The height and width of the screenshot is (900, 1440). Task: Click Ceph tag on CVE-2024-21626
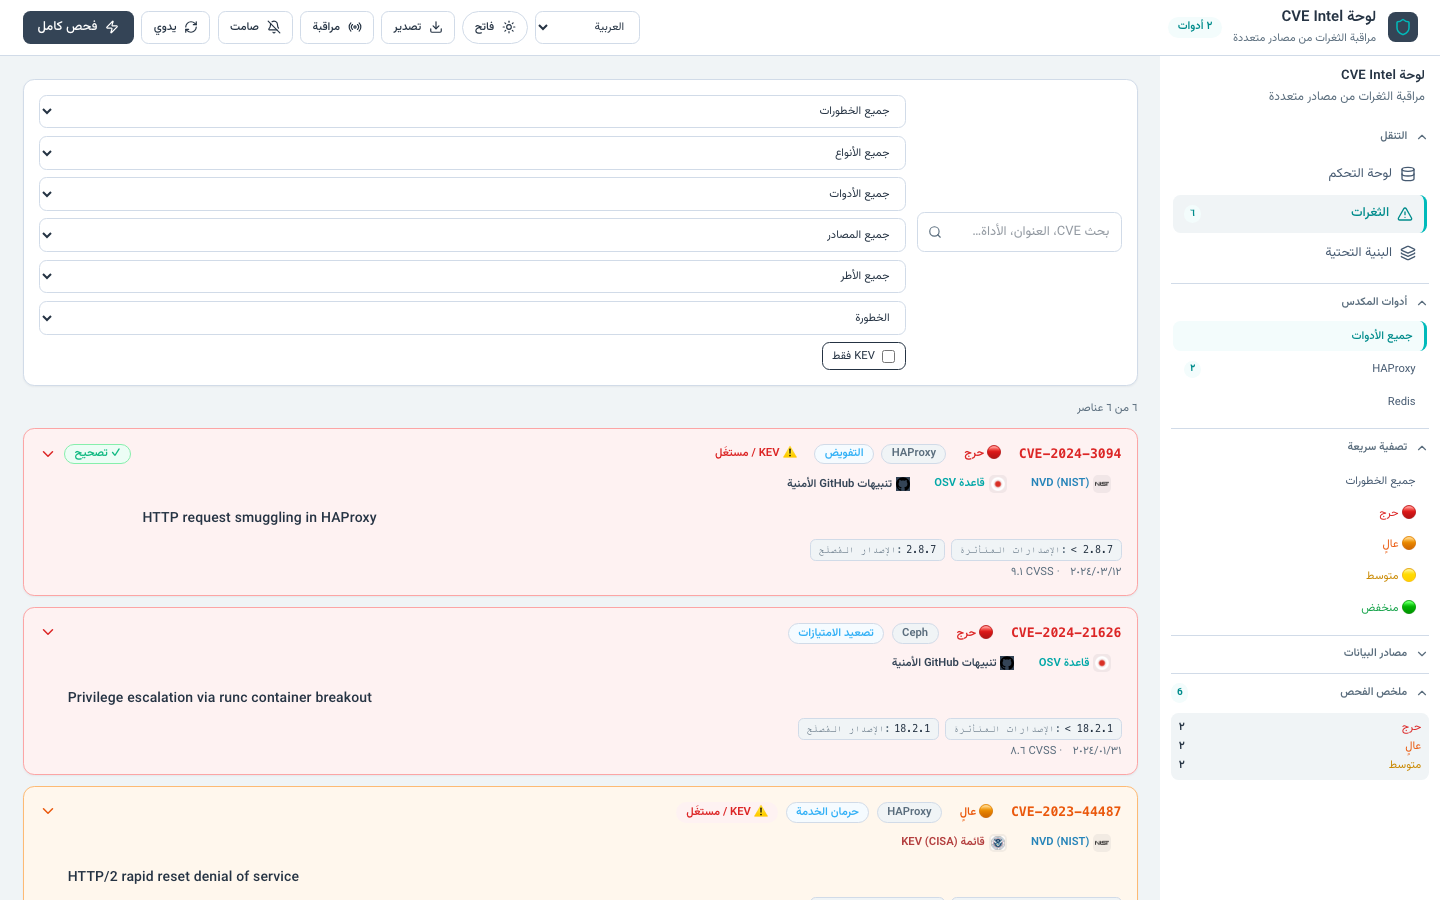[915, 633]
